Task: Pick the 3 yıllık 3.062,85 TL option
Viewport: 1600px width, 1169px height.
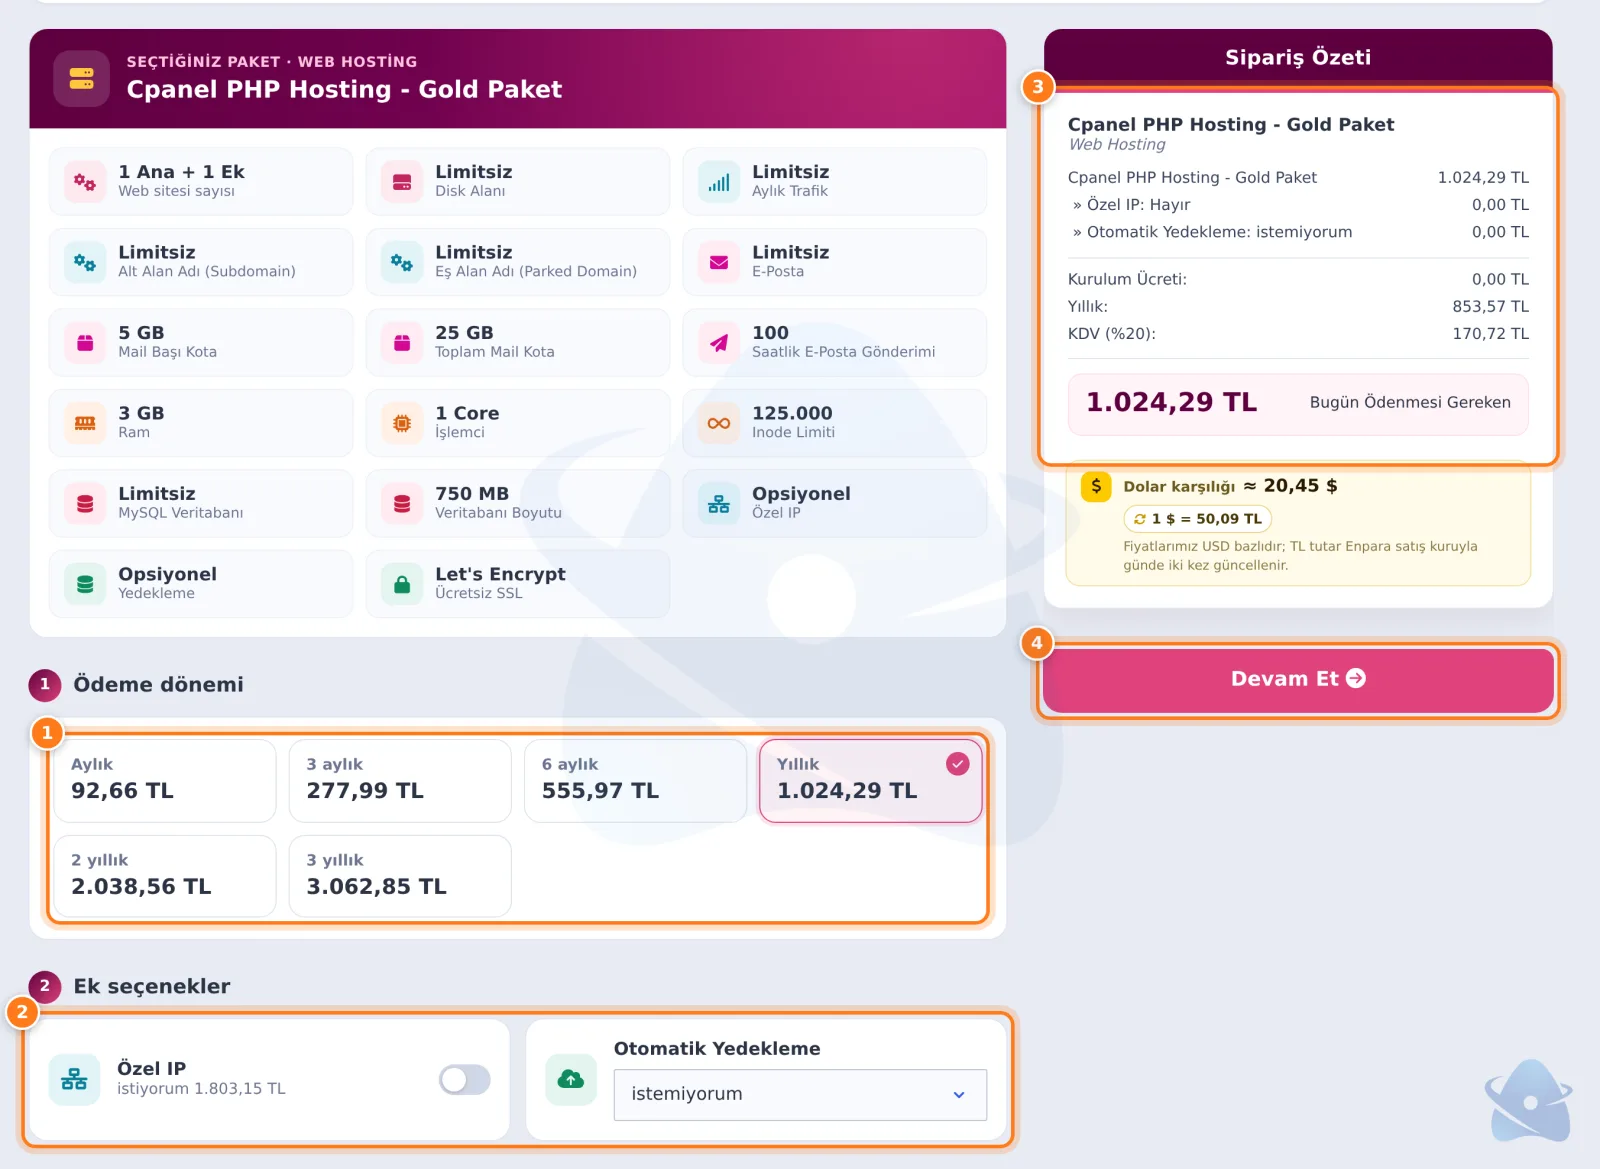Action: 400,876
